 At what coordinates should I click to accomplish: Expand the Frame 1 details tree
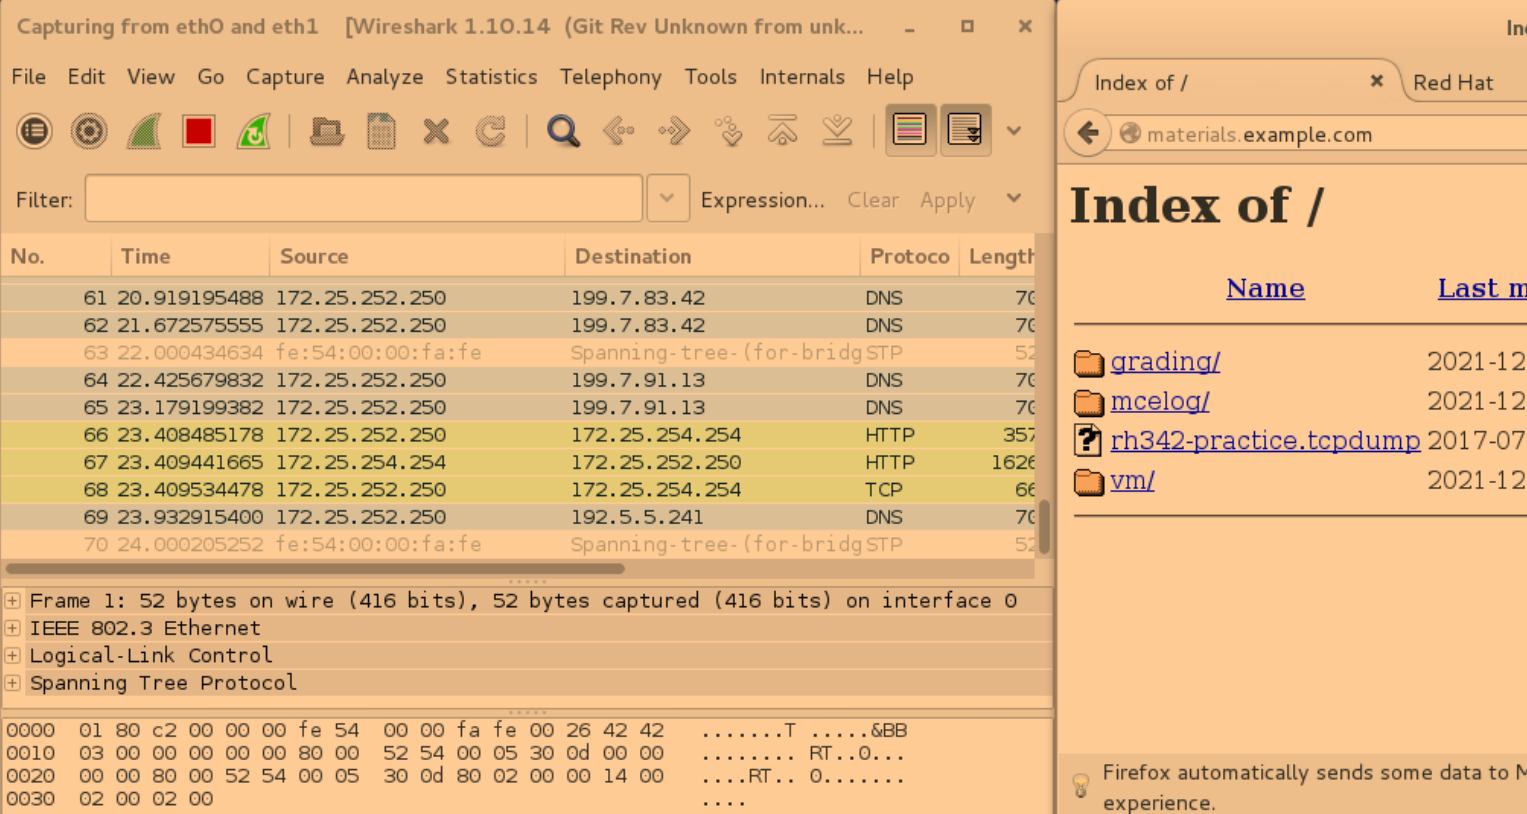12,601
